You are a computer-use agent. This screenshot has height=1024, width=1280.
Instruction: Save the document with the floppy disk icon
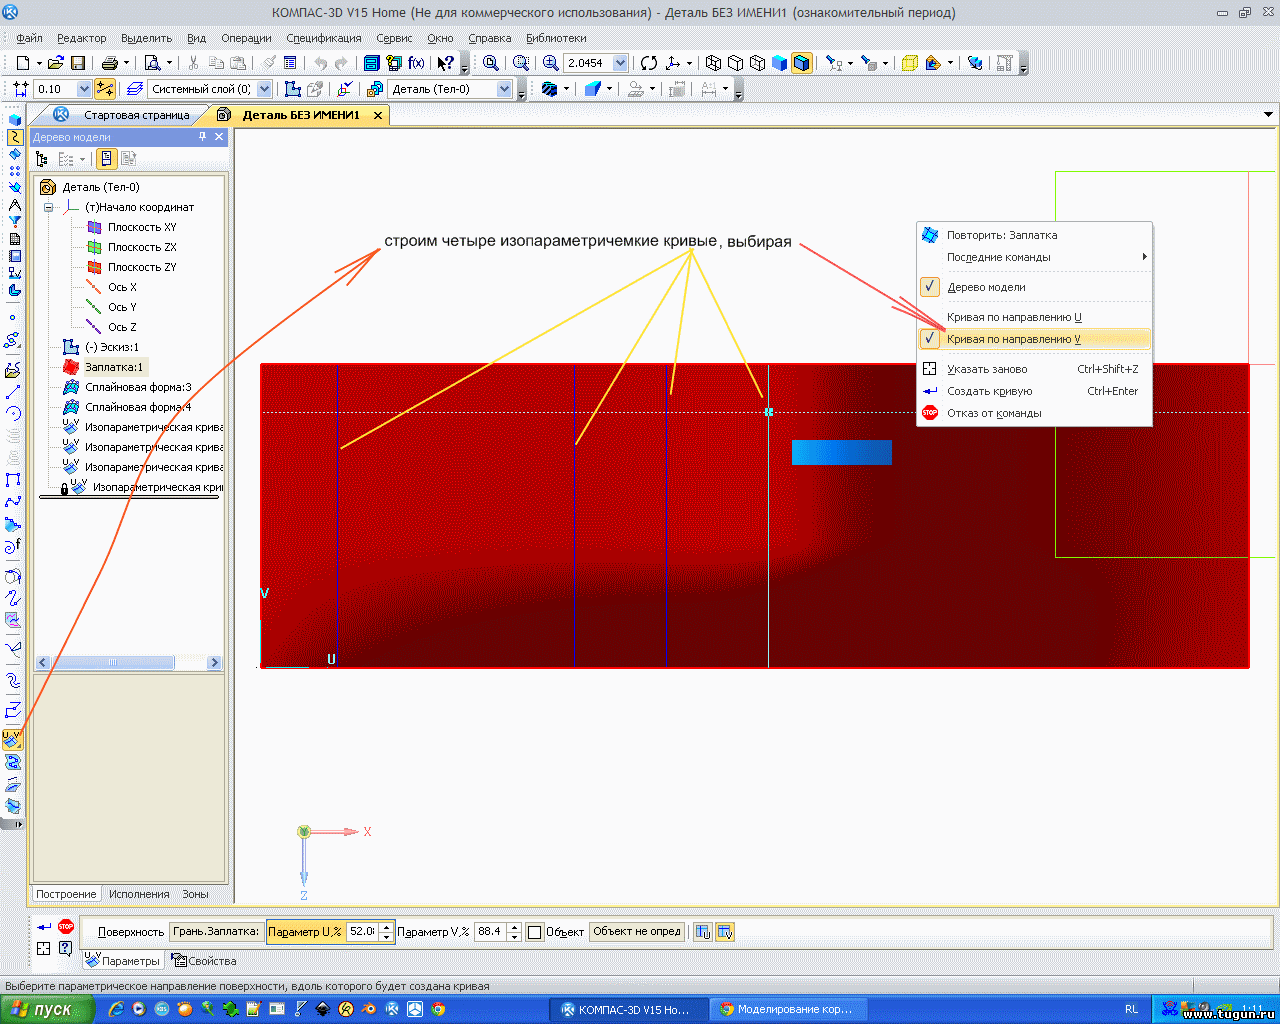click(x=78, y=63)
